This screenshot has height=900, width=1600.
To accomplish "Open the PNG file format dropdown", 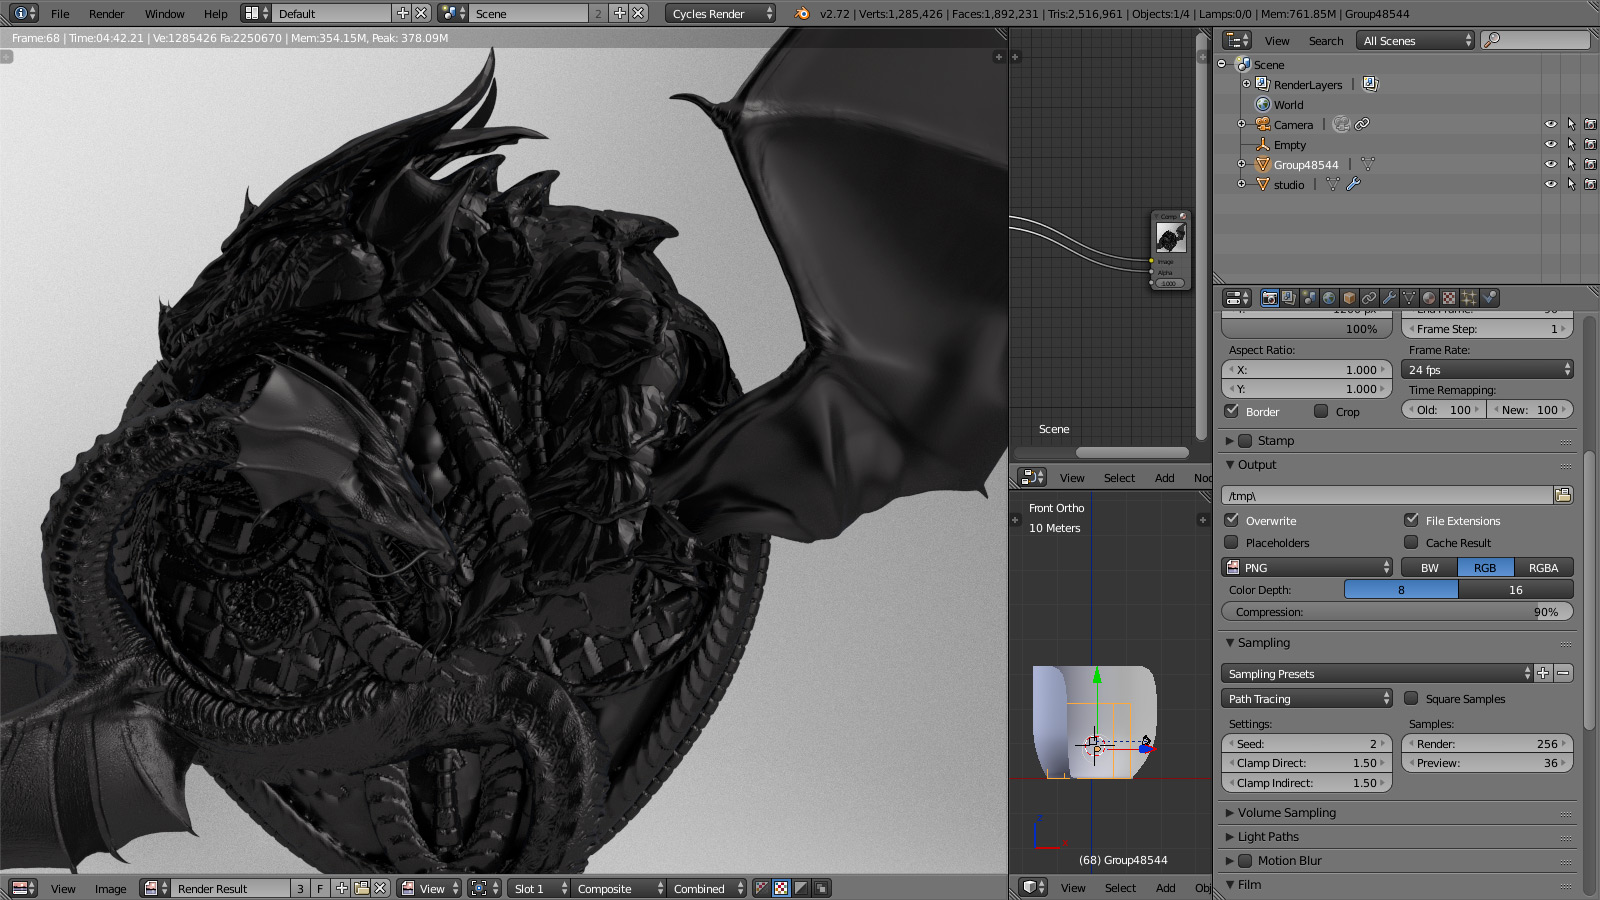I will 1307,568.
